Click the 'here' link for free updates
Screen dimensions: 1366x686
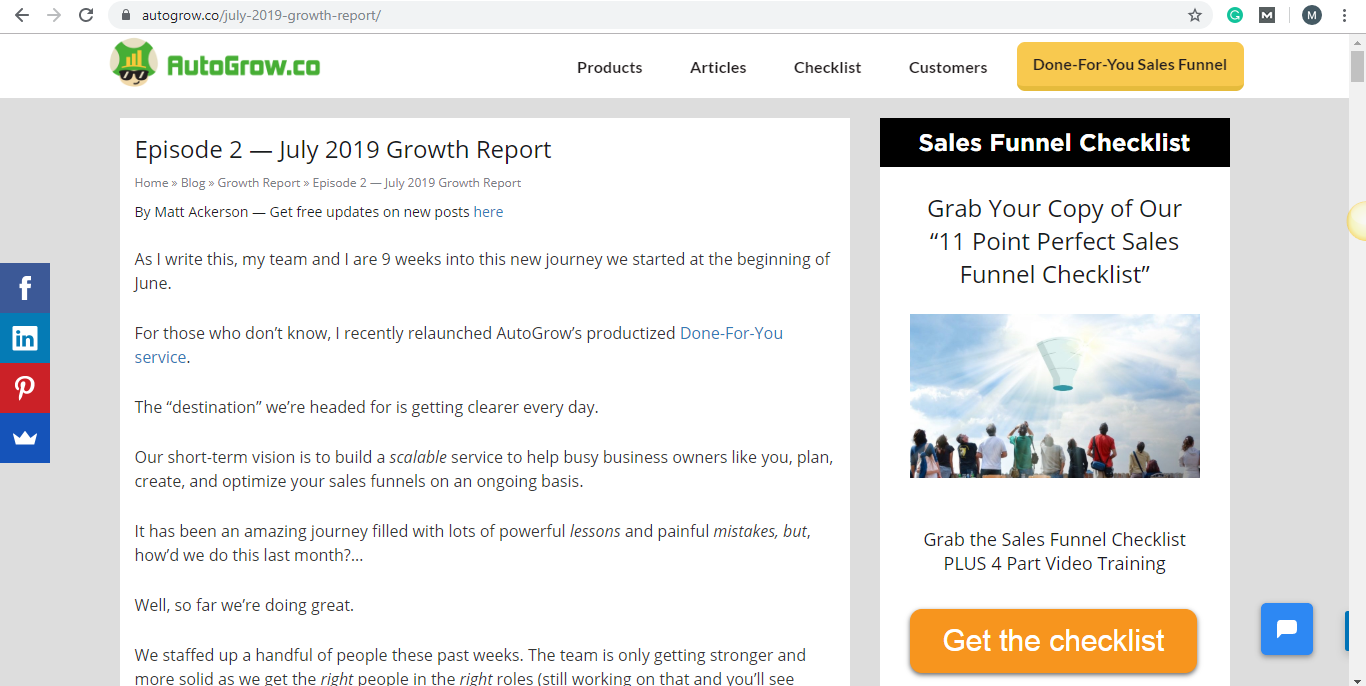click(x=488, y=211)
